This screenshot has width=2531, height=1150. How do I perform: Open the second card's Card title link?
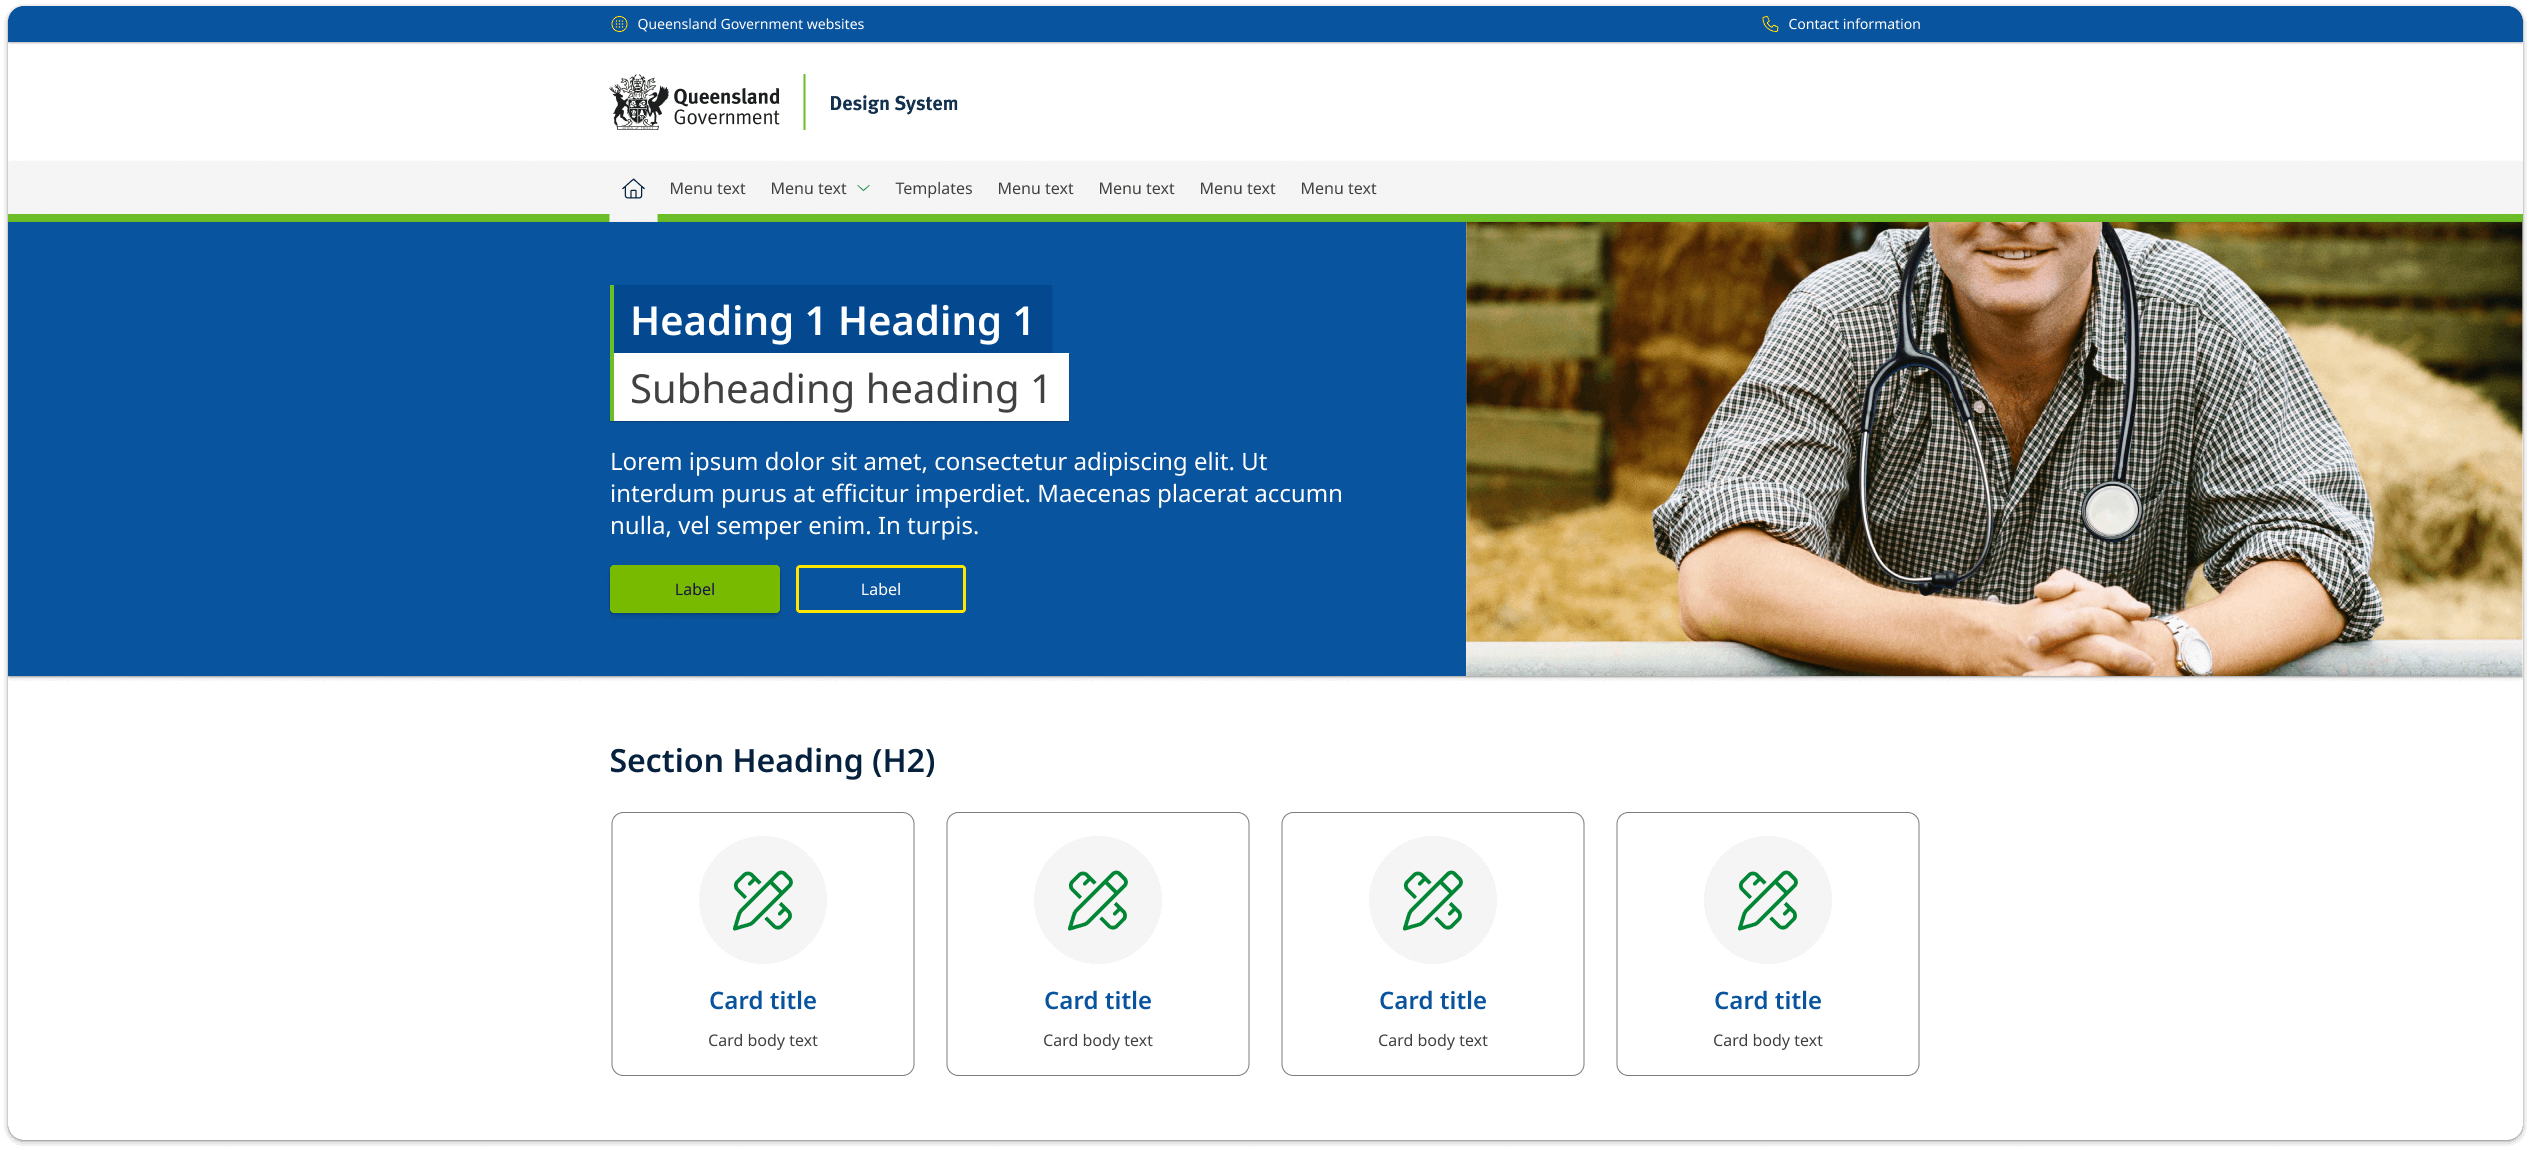pyautogui.click(x=1098, y=1000)
